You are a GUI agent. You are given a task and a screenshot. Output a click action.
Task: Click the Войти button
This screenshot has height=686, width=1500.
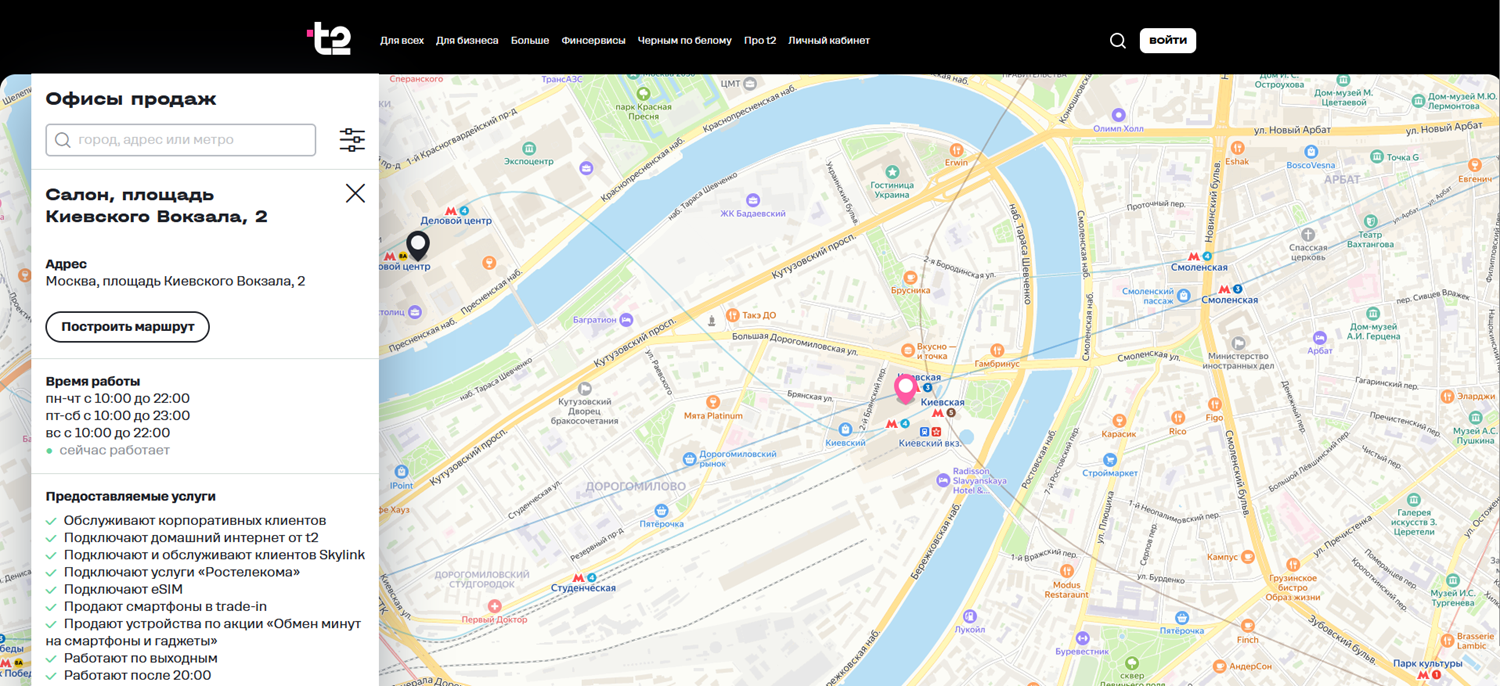point(1168,41)
